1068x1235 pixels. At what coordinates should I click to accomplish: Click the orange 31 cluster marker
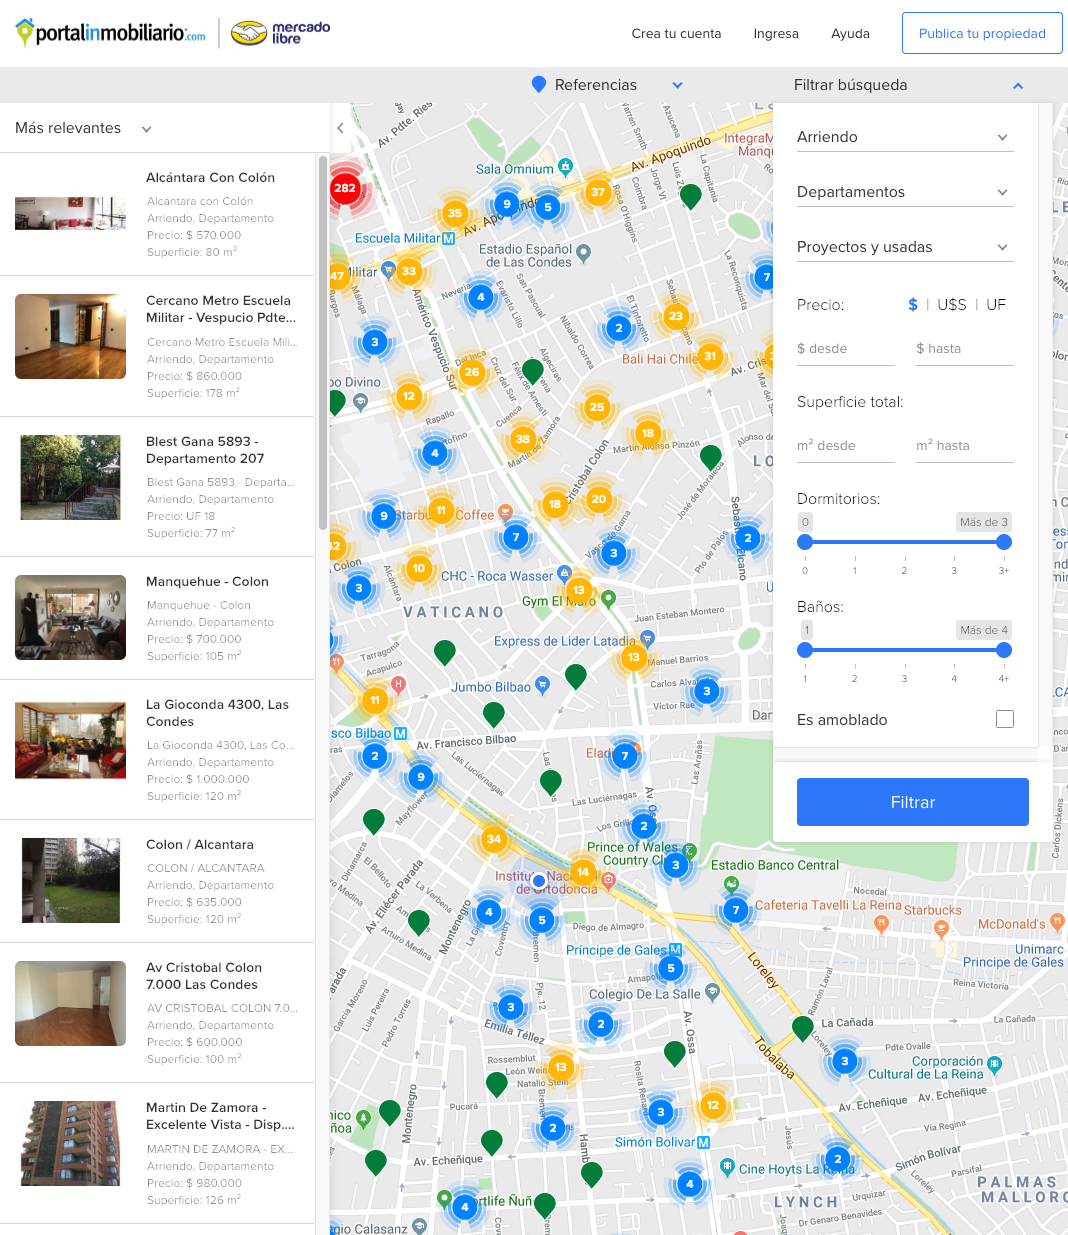coord(710,356)
